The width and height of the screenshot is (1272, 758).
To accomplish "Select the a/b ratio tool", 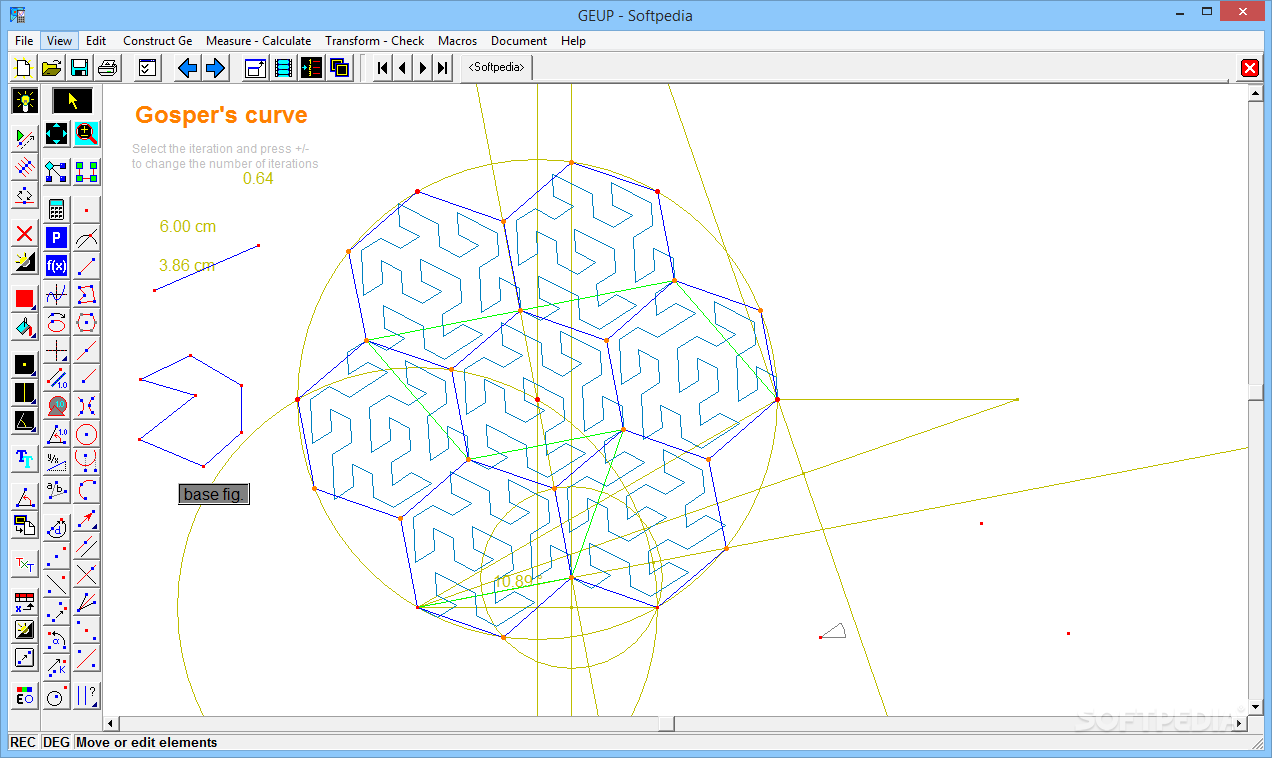I will point(57,490).
